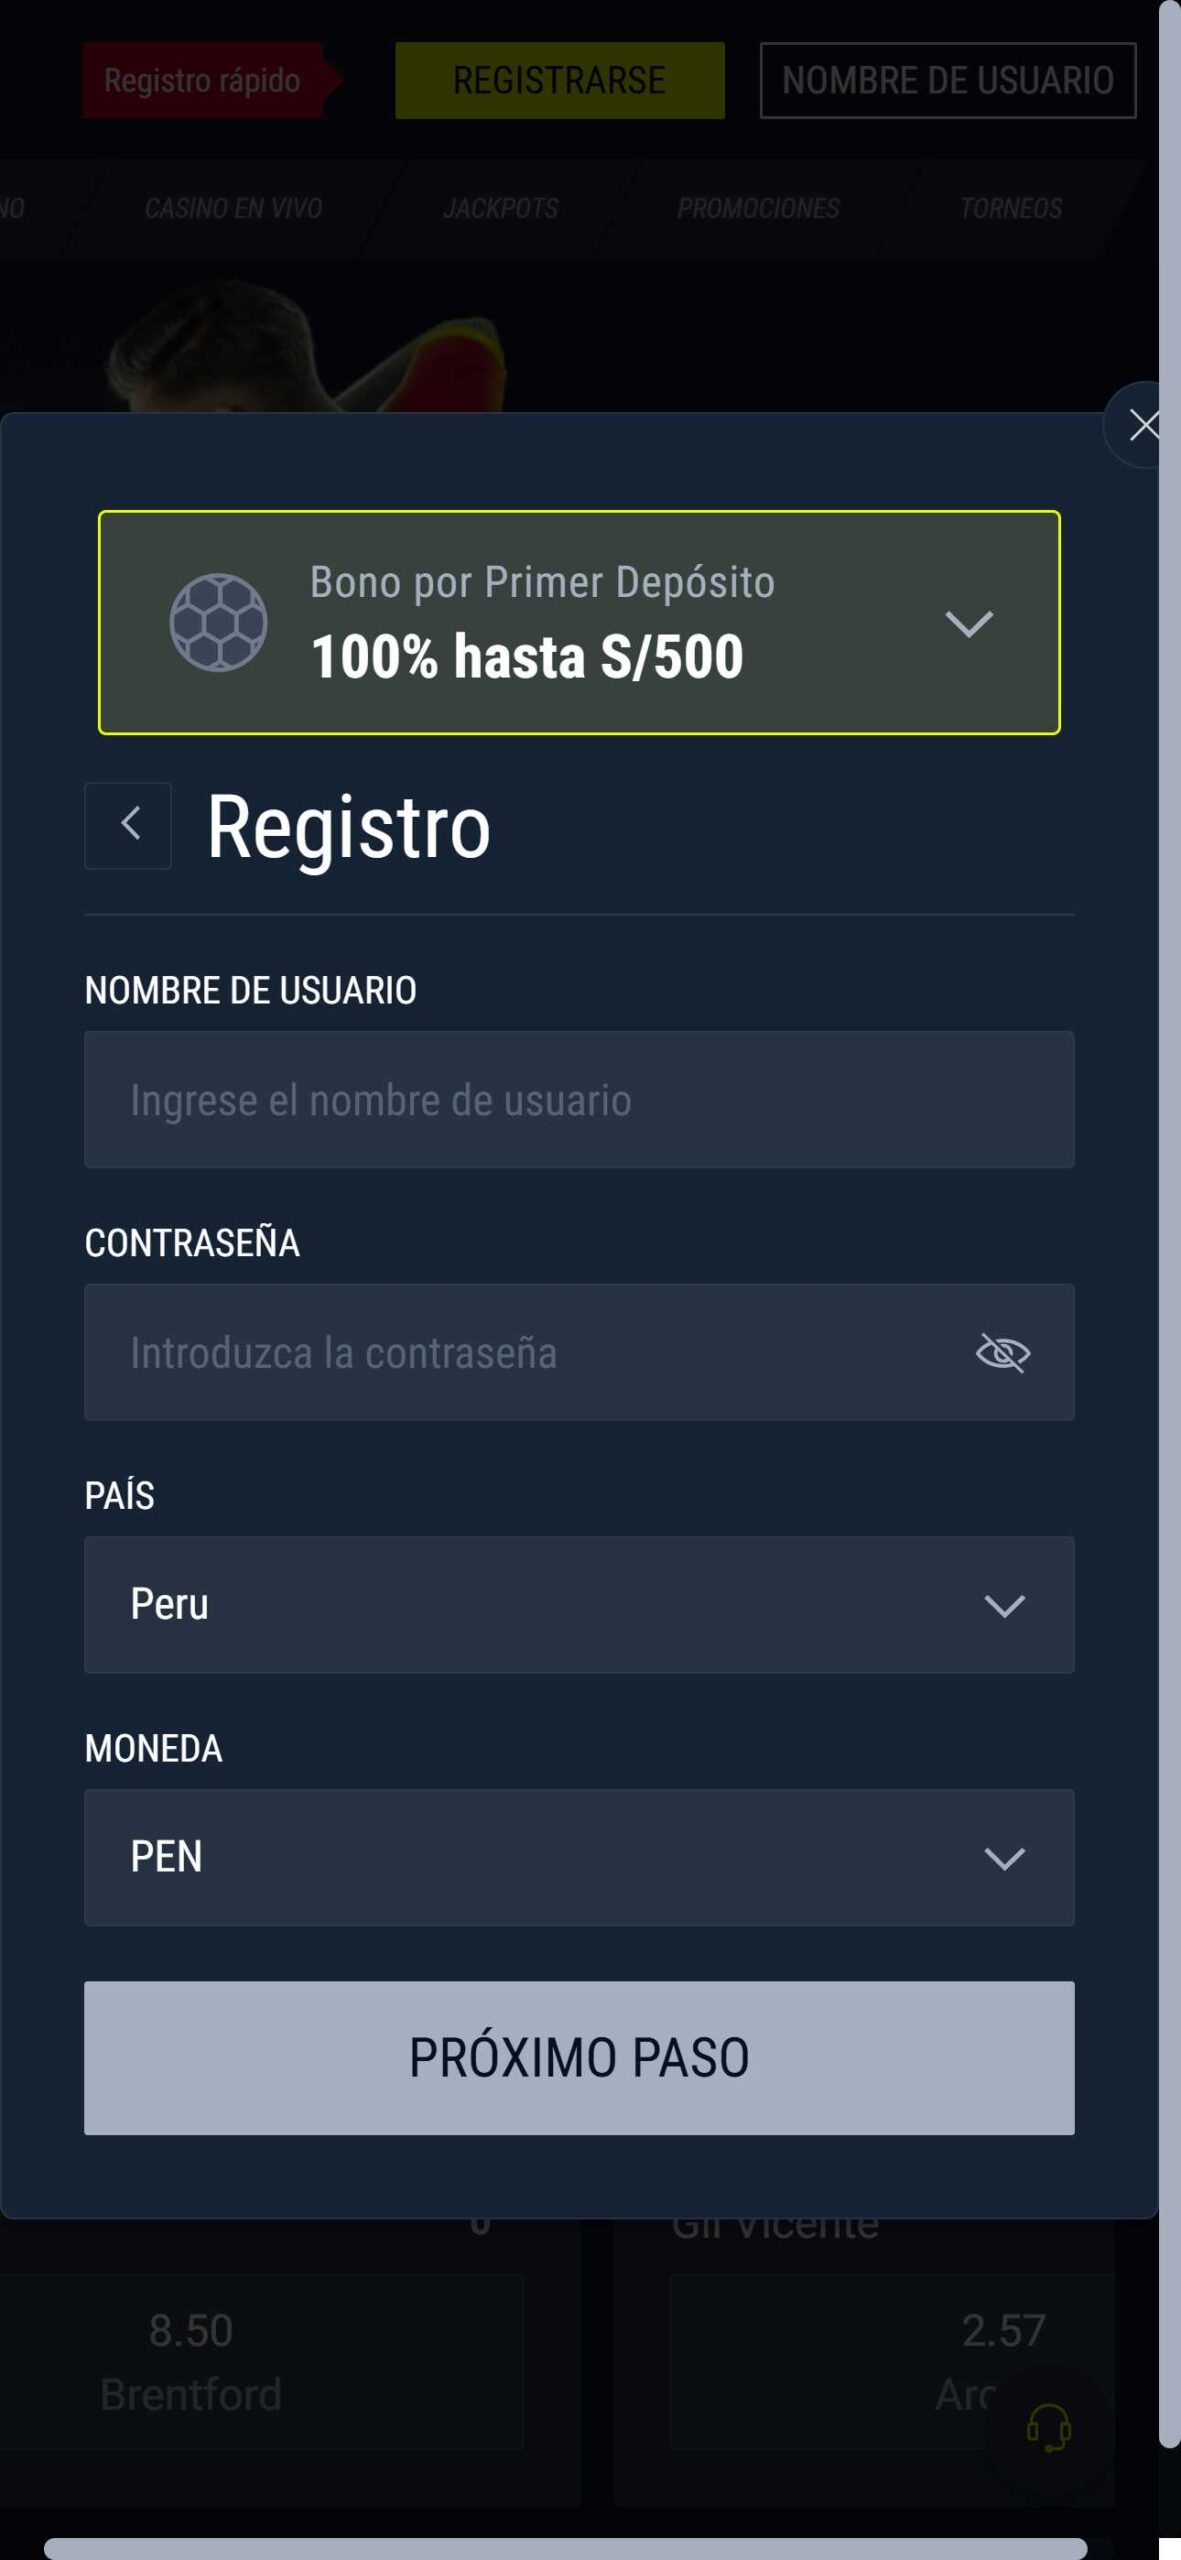Screen dimensions: 1181x2560
Task: Focus the username input field
Action: 579,1100
